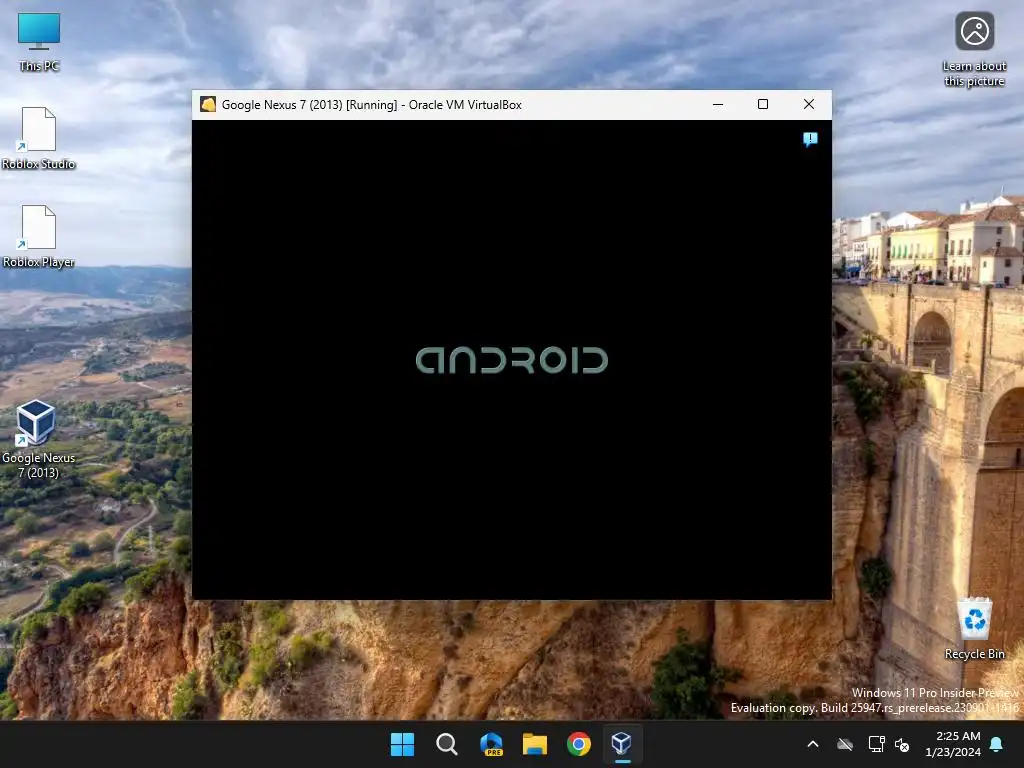1024x768 pixels.
Task: Open the Windows Start menu
Action: (402, 744)
